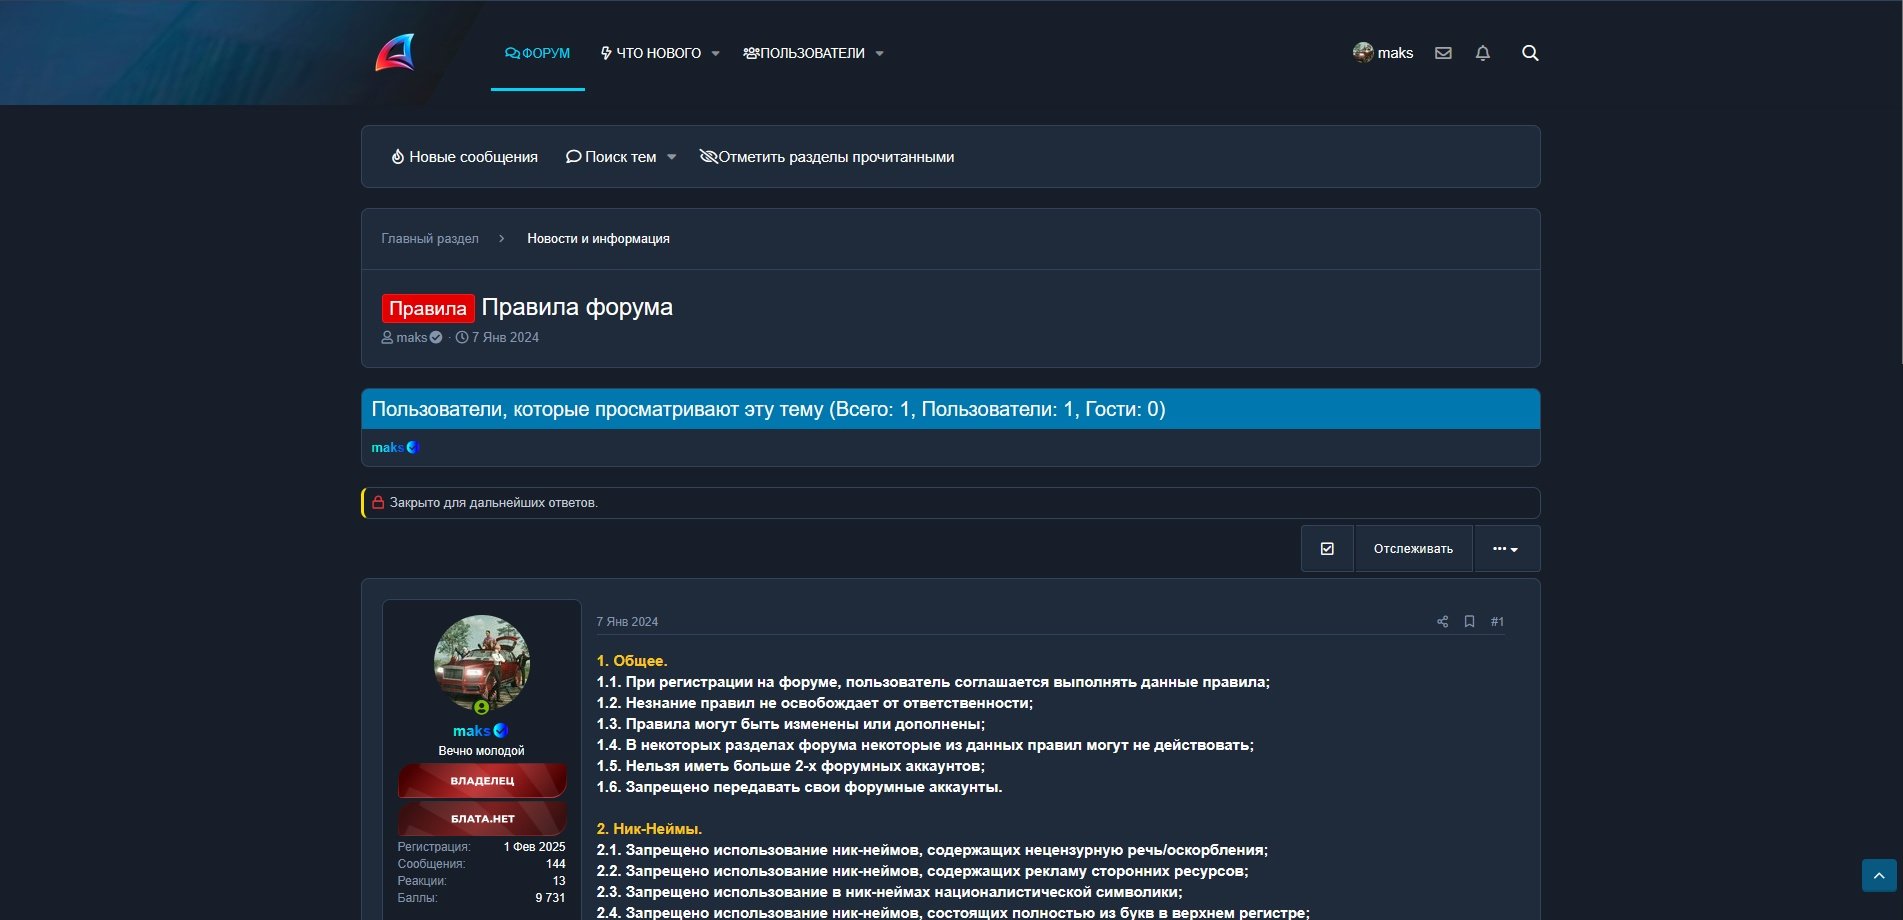Image resolution: width=1903 pixels, height=920 pixels.
Task: Click the scroll-to-top arrow button
Action: point(1879,875)
